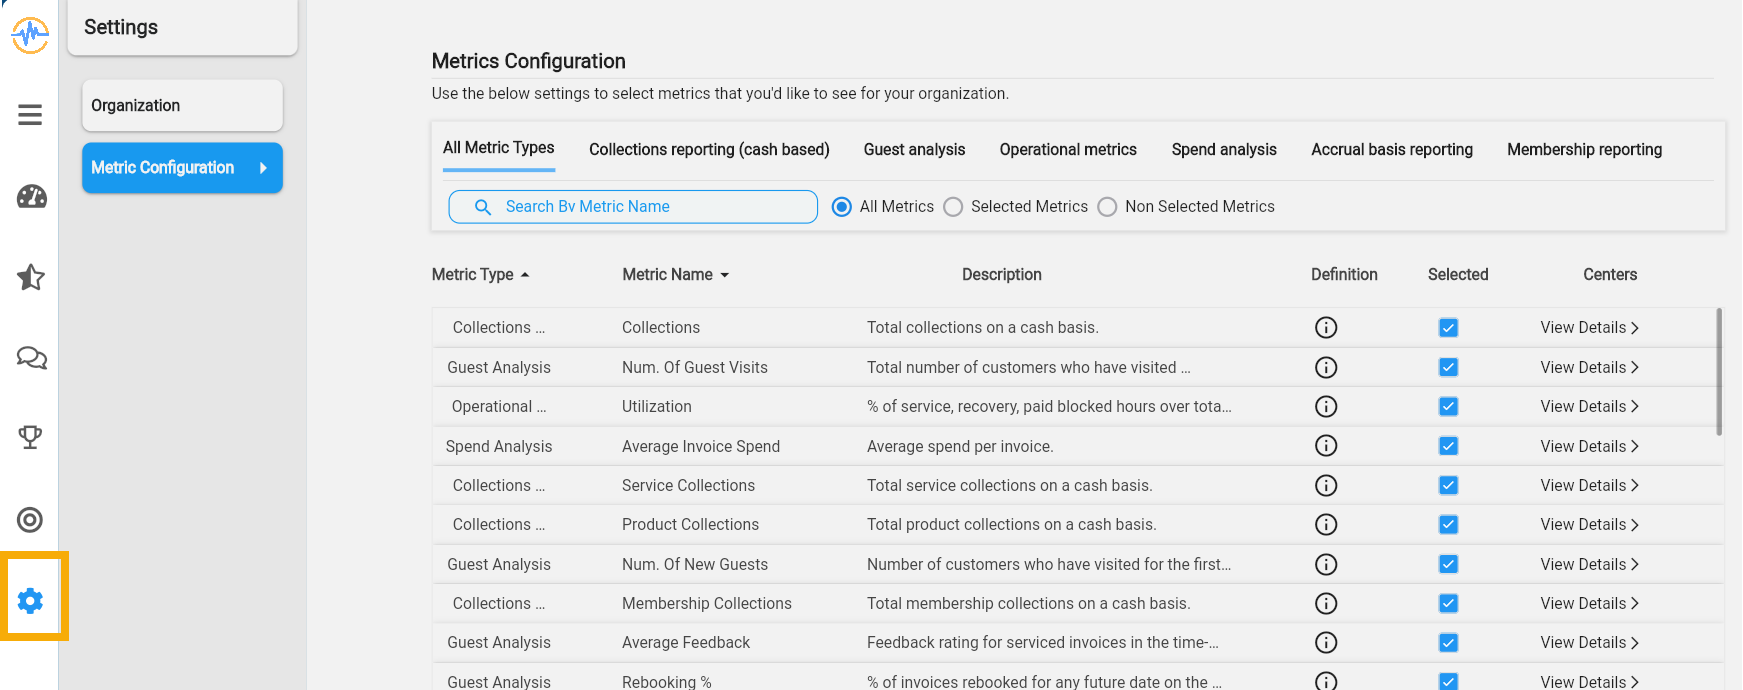Open the Operational metrics tab
This screenshot has height=690, width=1743.
pos(1068,150)
